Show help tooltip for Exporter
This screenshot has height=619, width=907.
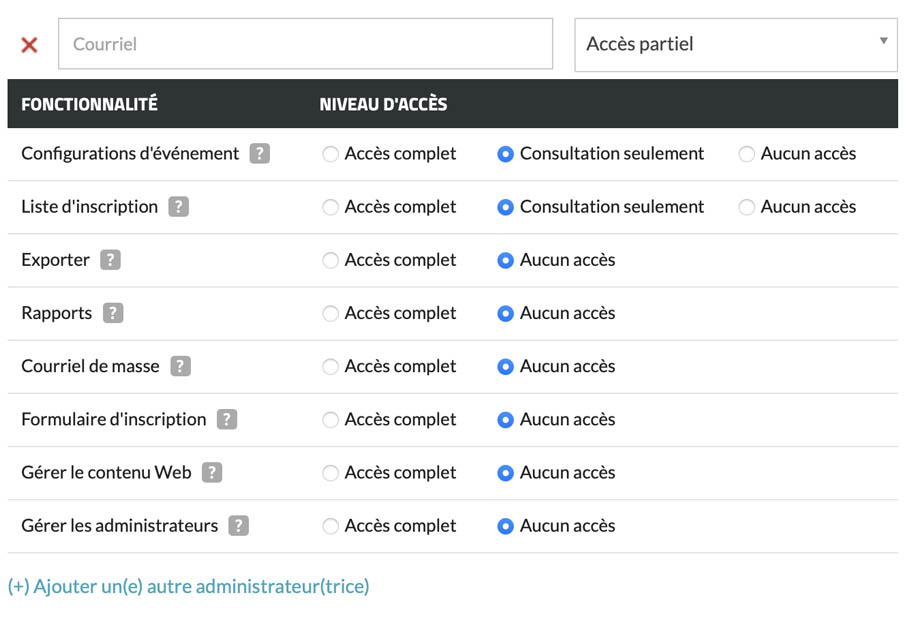pyautogui.click(x=111, y=260)
